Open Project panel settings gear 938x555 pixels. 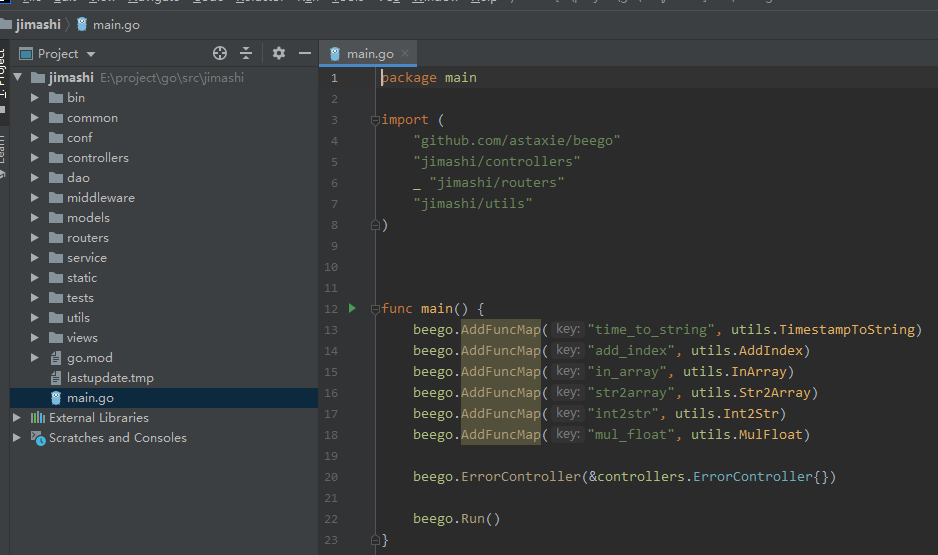pyautogui.click(x=279, y=54)
